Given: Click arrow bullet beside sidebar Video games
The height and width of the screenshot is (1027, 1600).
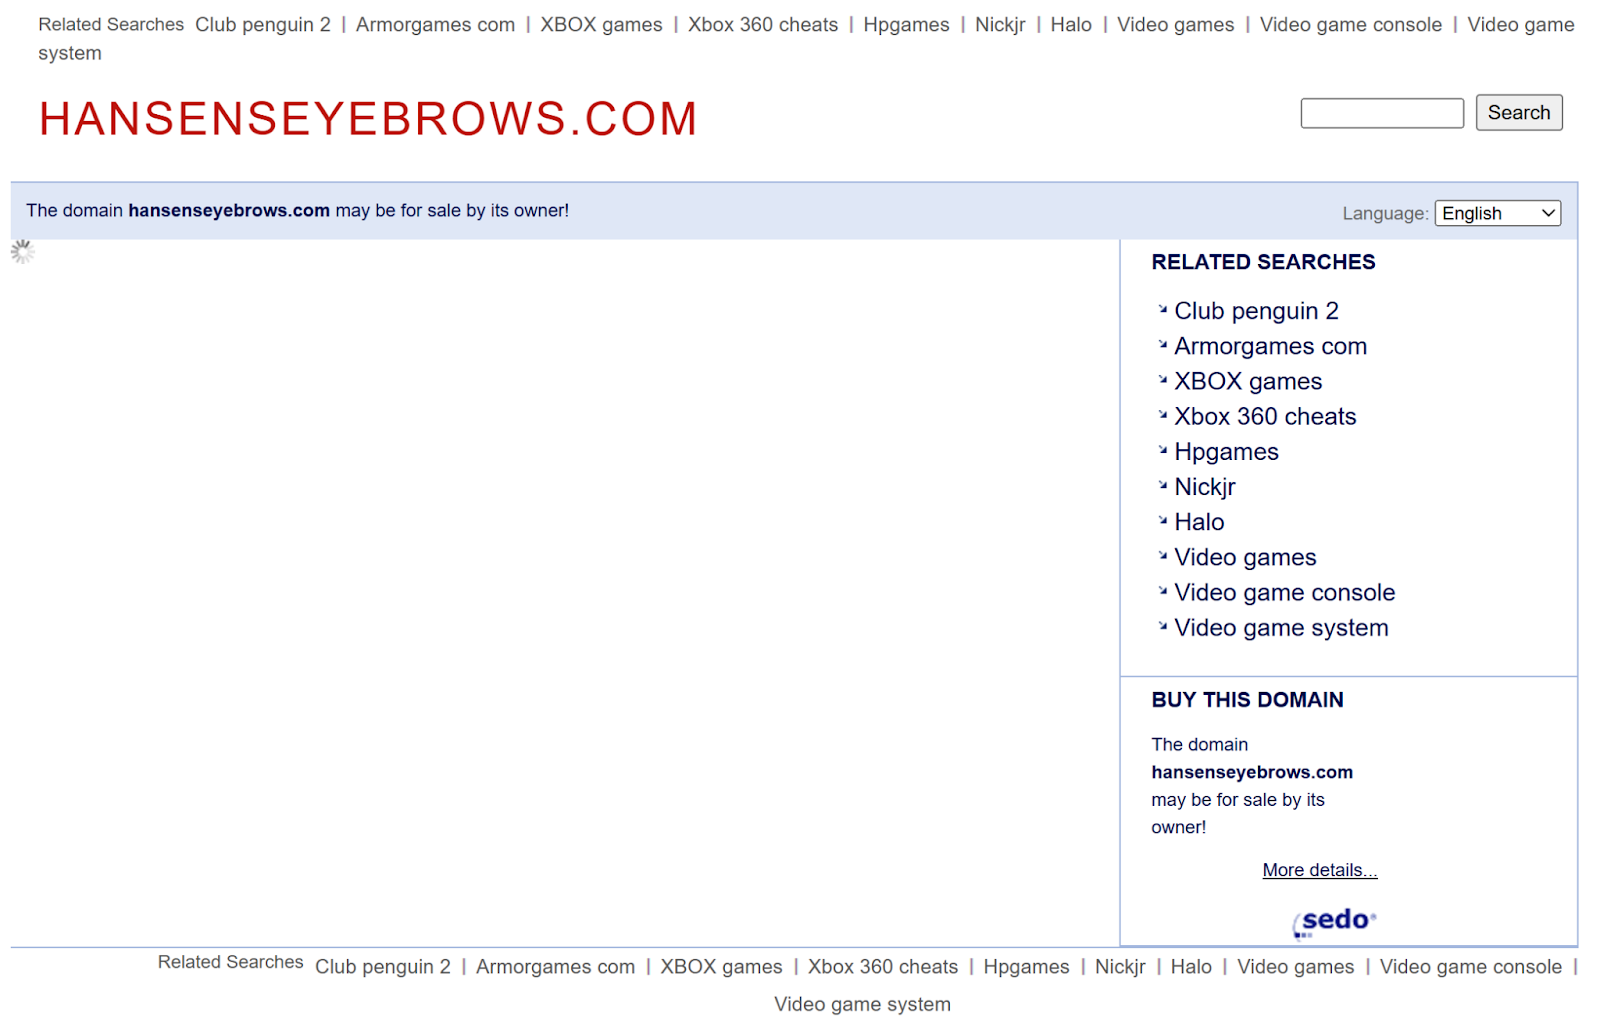Looking at the screenshot, I should coord(1163,556).
